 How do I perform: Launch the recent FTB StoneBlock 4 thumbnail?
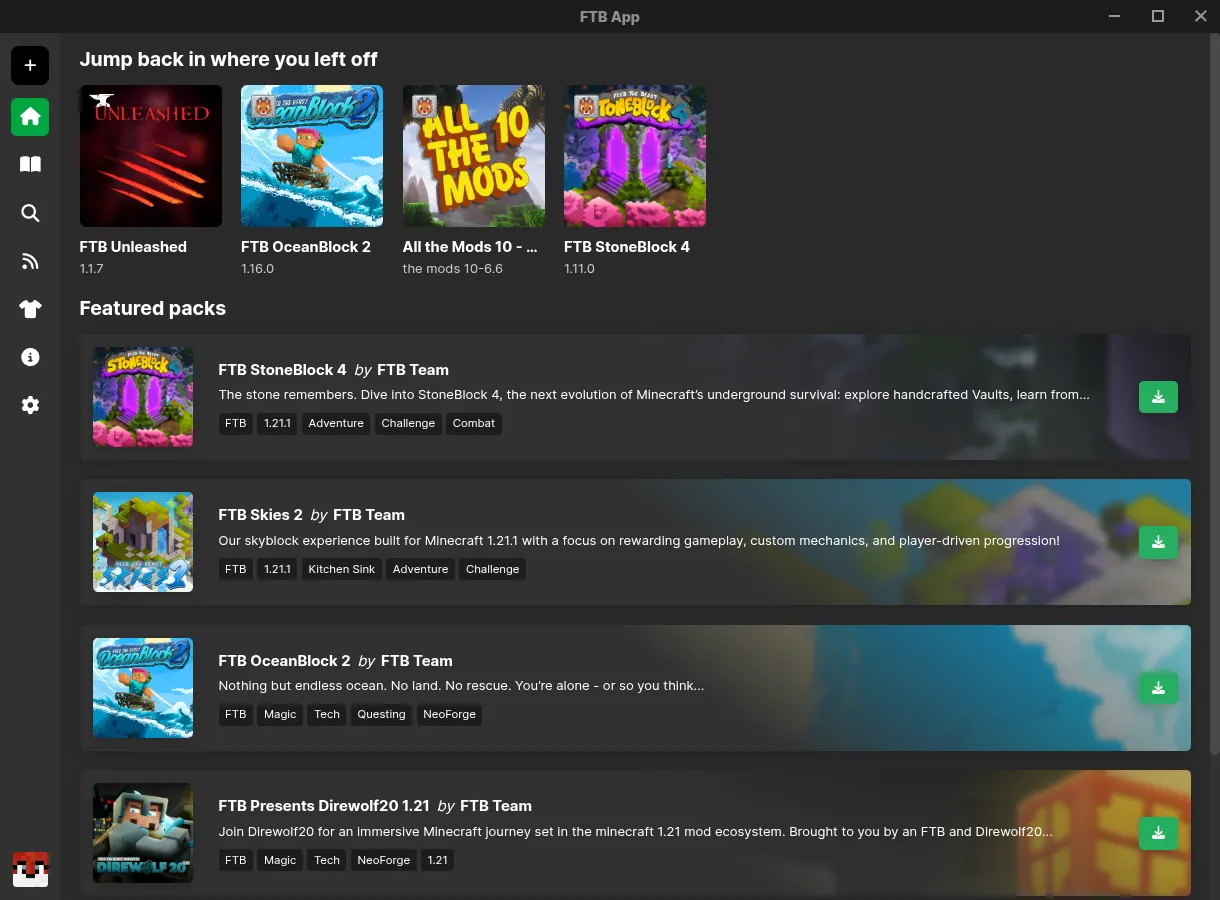click(x=635, y=156)
